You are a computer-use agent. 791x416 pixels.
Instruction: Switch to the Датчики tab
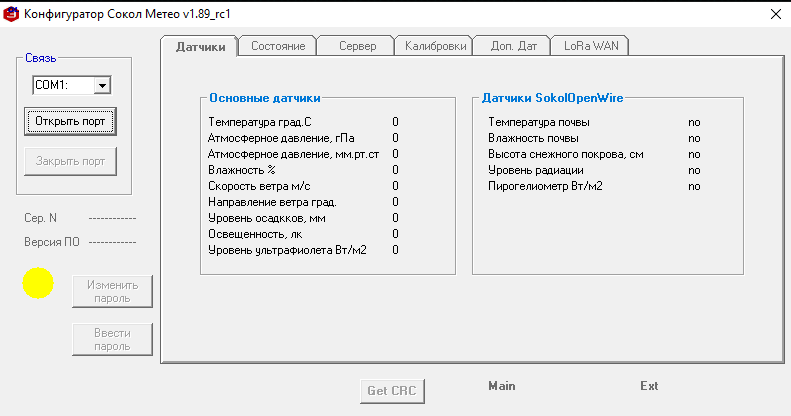point(200,47)
